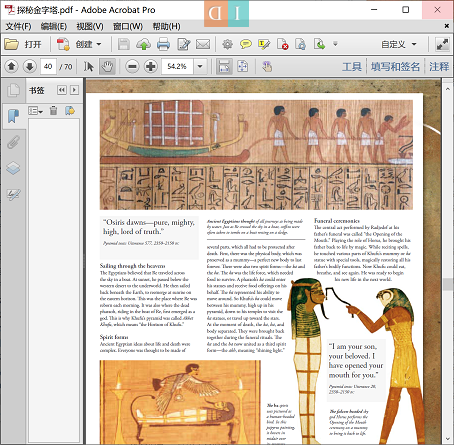Click the edit text and images icon

[184, 44]
